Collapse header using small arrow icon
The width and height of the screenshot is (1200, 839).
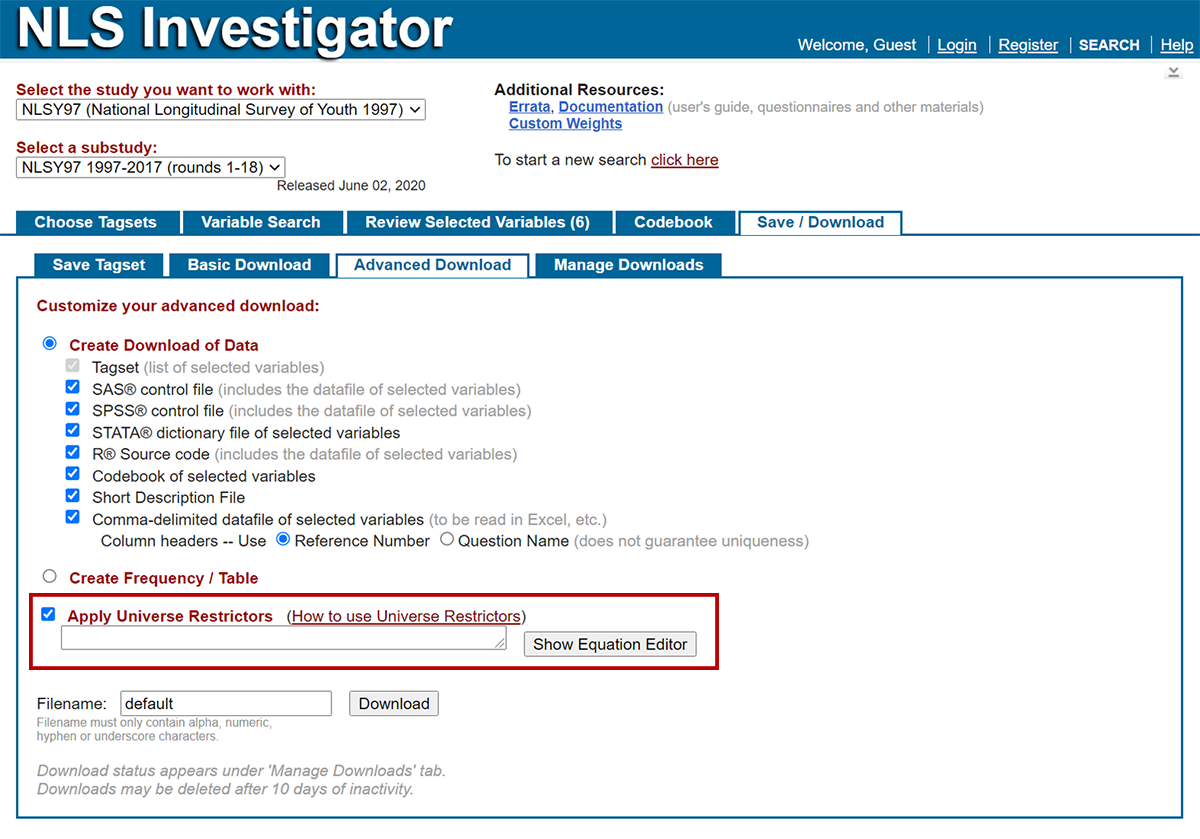click(x=1173, y=72)
